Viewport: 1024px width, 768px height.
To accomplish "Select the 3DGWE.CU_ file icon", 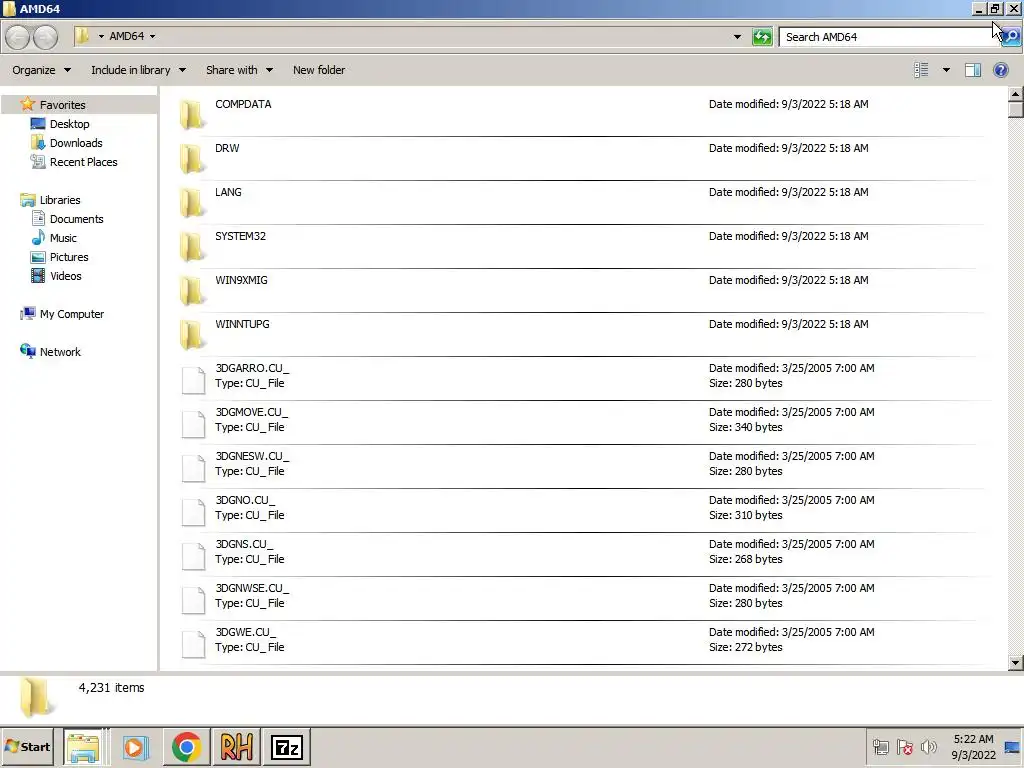I will click(193, 644).
